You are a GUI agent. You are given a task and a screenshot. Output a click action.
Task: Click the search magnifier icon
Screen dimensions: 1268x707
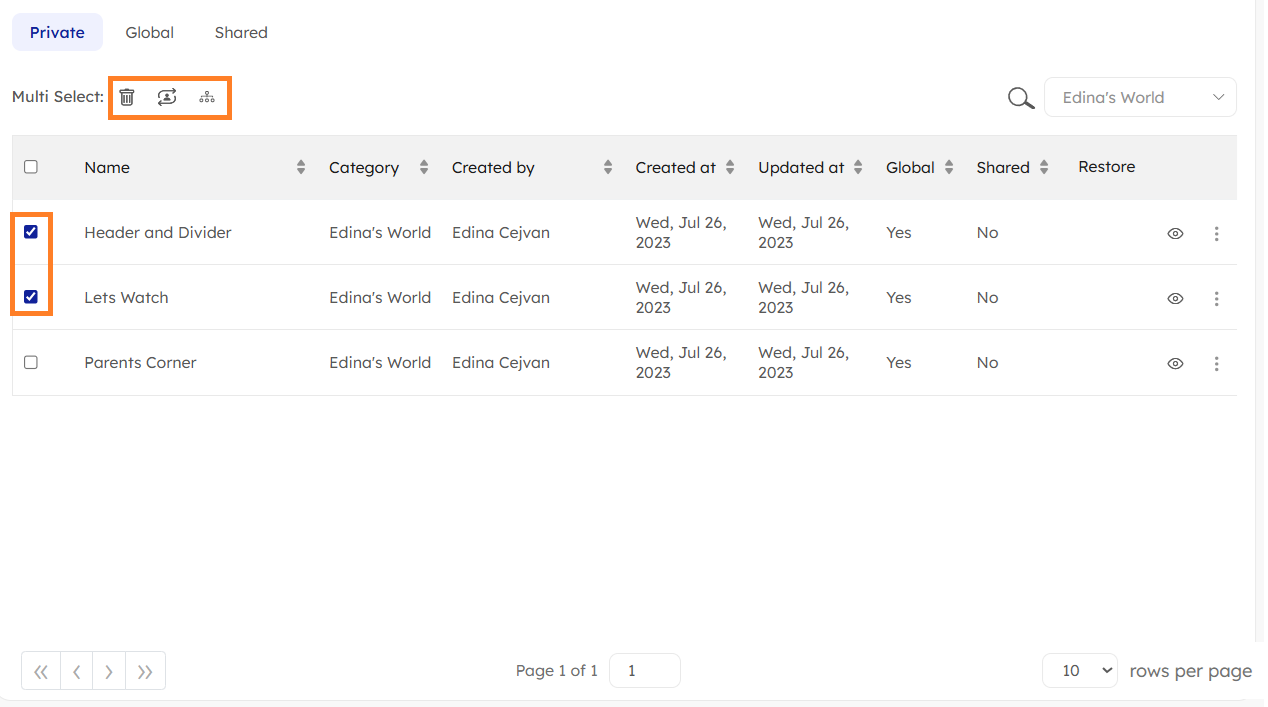tap(1020, 98)
